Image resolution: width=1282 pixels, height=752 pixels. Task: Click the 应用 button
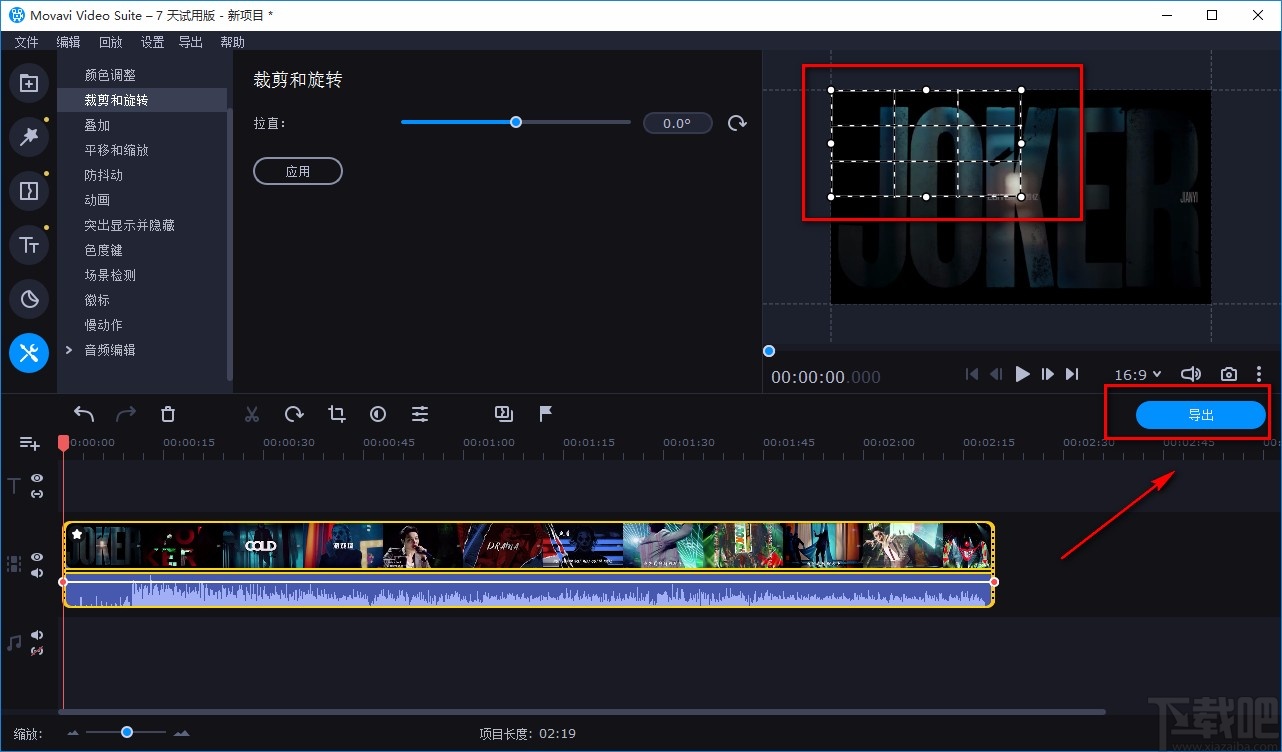point(298,171)
